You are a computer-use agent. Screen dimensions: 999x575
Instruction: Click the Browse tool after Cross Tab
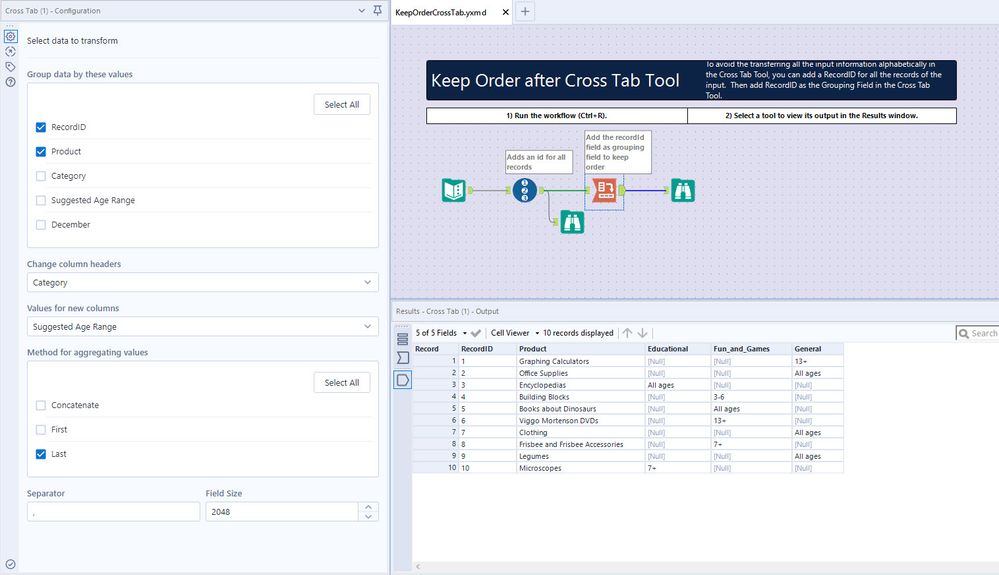(x=682, y=190)
